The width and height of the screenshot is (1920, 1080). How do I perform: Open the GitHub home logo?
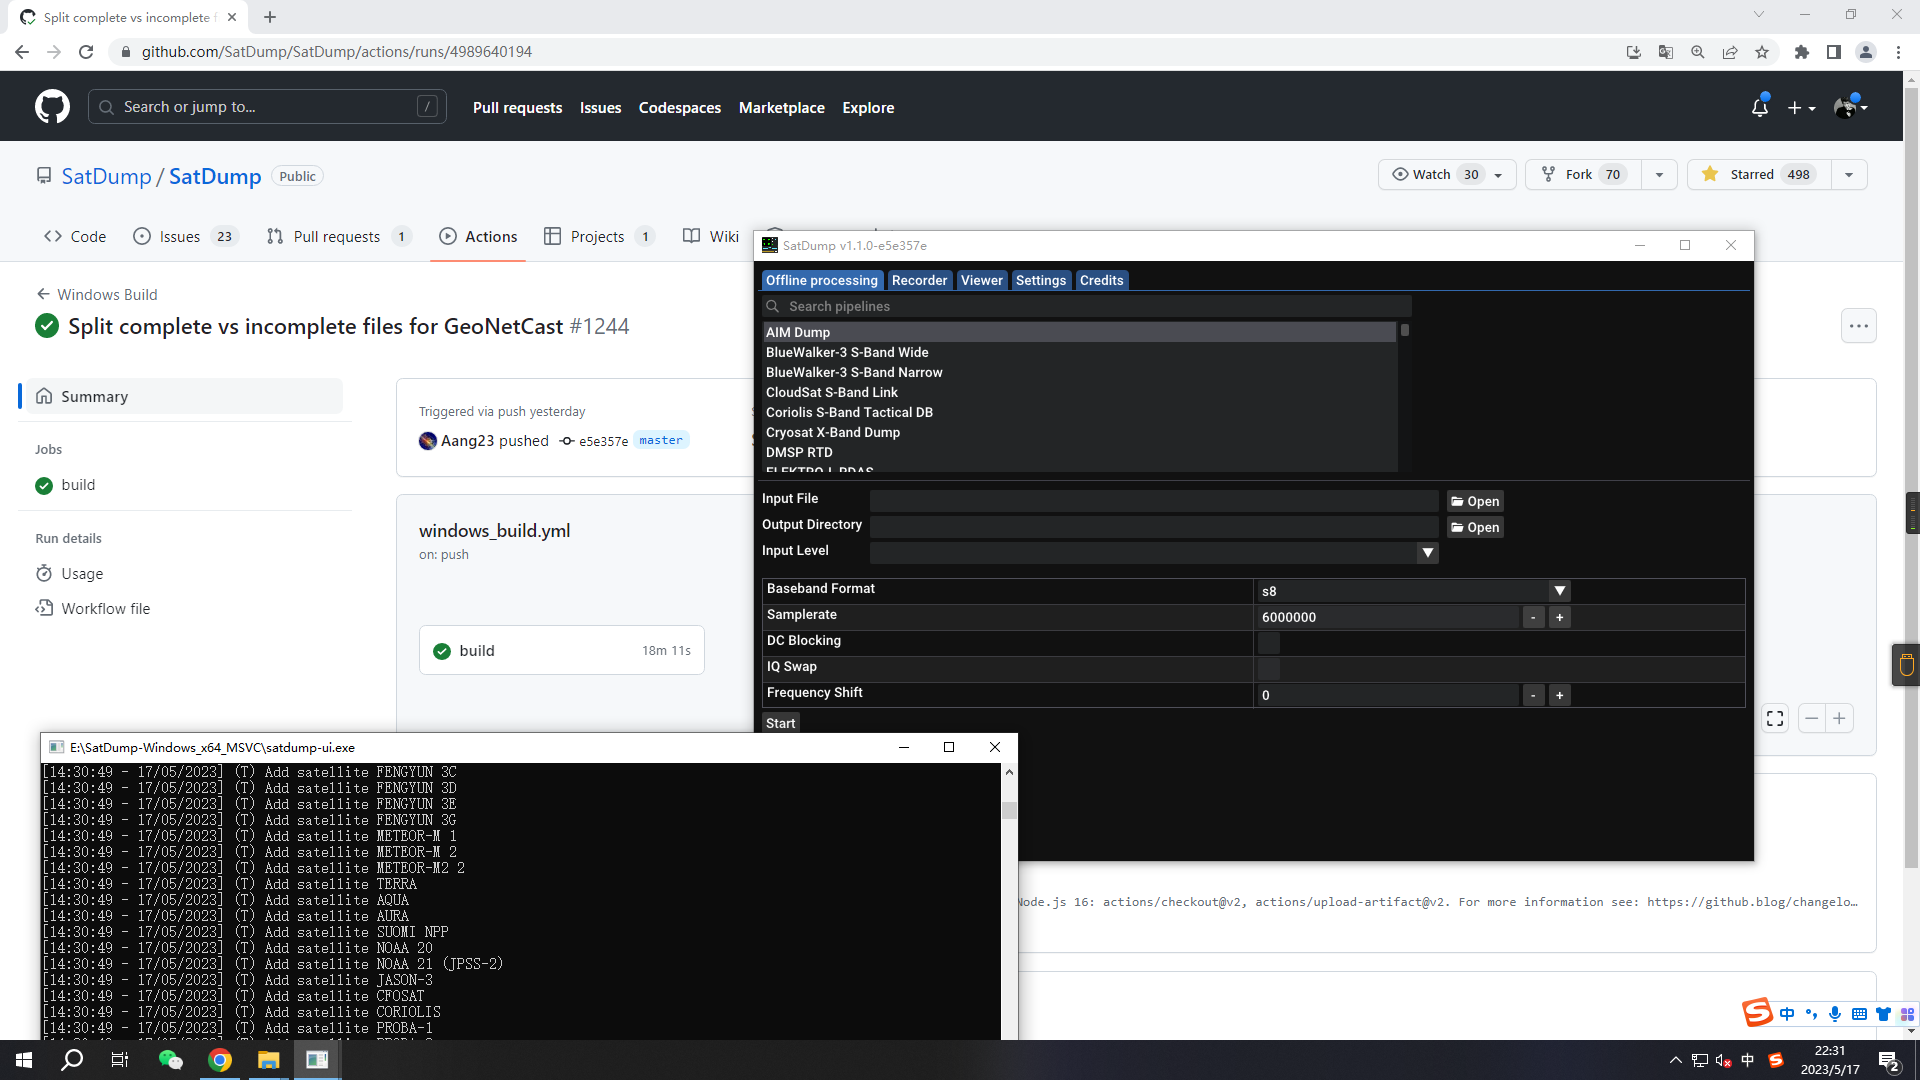(51, 106)
